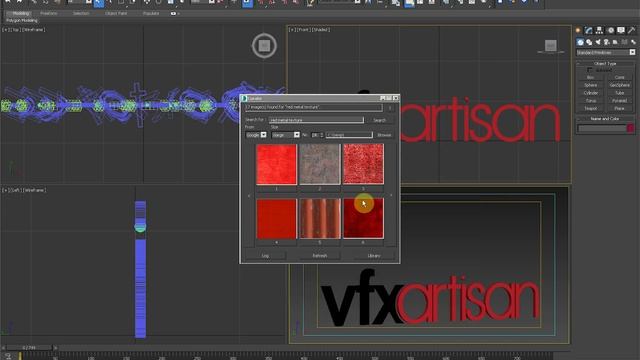Open the Front viewport view label menu
640x360 pixels.
[x=303, y=30]
